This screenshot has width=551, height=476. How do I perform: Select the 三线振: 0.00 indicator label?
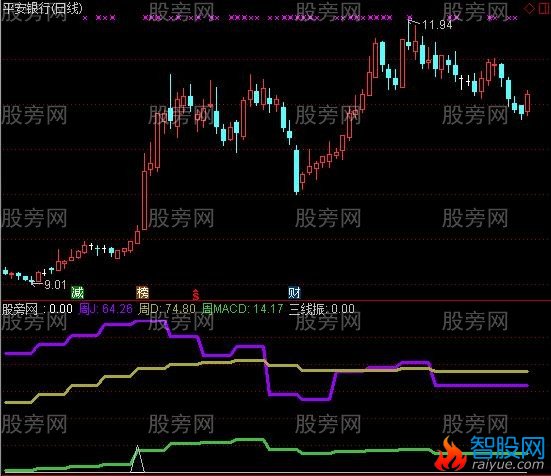[322, 309]
